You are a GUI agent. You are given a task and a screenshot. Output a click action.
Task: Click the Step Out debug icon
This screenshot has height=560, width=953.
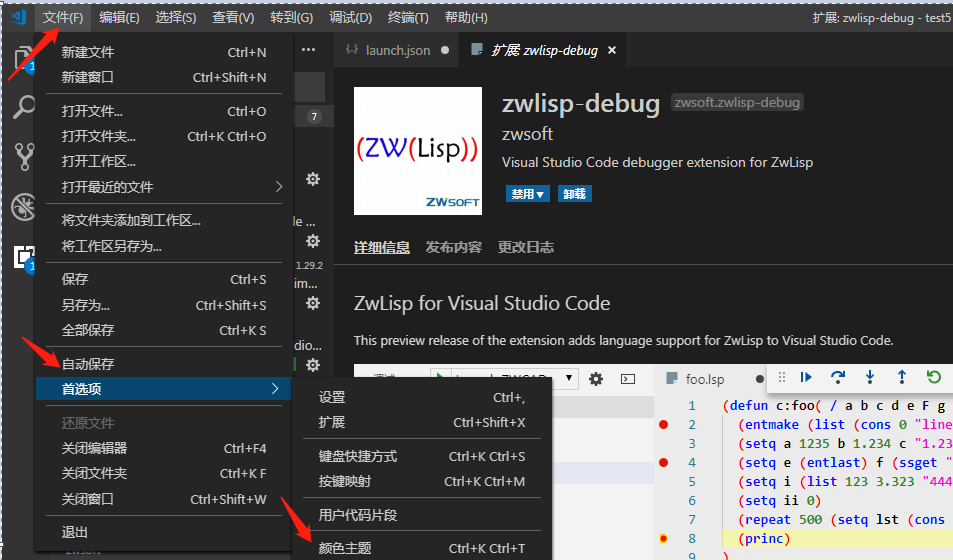pos(901,378)
